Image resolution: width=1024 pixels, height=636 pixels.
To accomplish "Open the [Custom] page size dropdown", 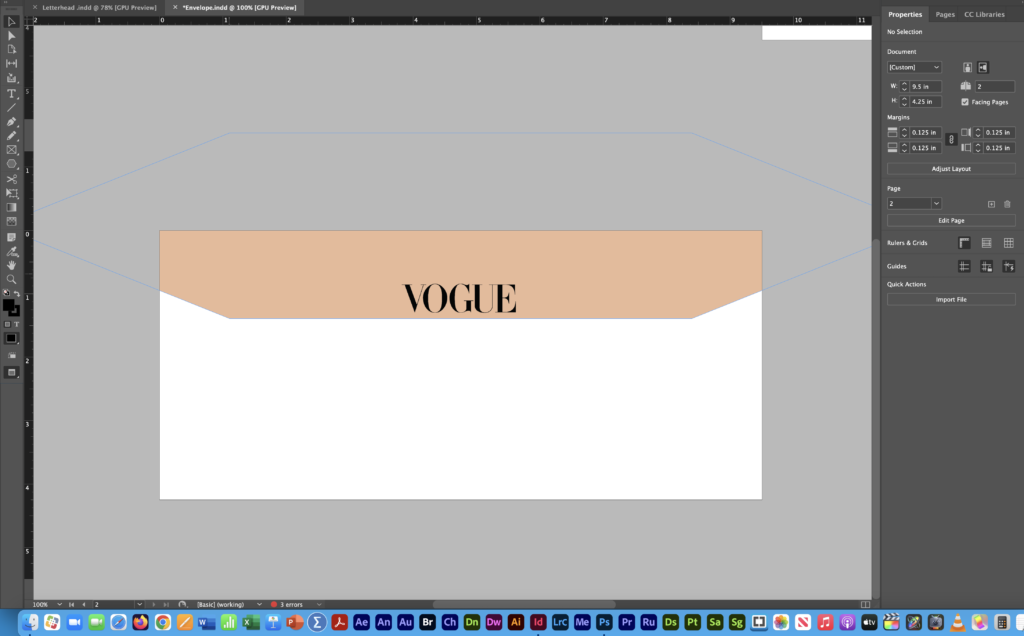I will pyautogui.click(x=914, y=67).
